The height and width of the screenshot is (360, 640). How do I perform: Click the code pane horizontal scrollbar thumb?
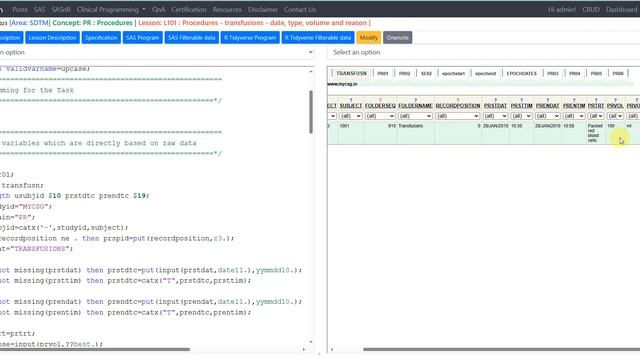pyautogui.click(x=95, y=349)
